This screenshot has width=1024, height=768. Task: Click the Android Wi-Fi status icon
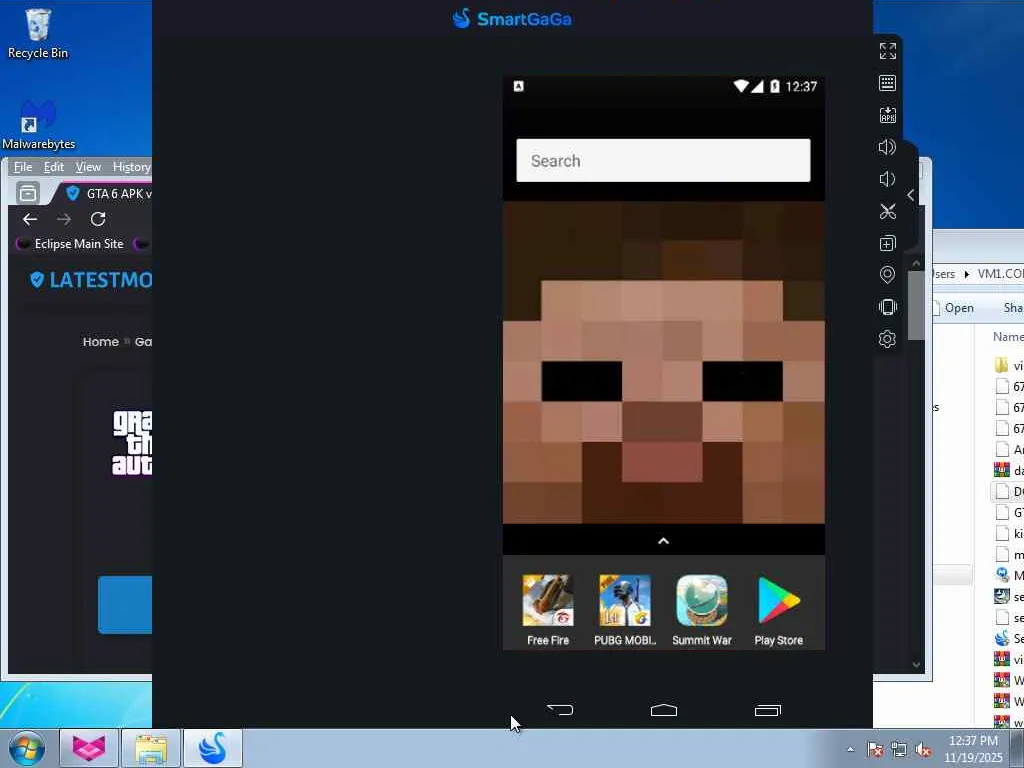[x=741, y=86]
